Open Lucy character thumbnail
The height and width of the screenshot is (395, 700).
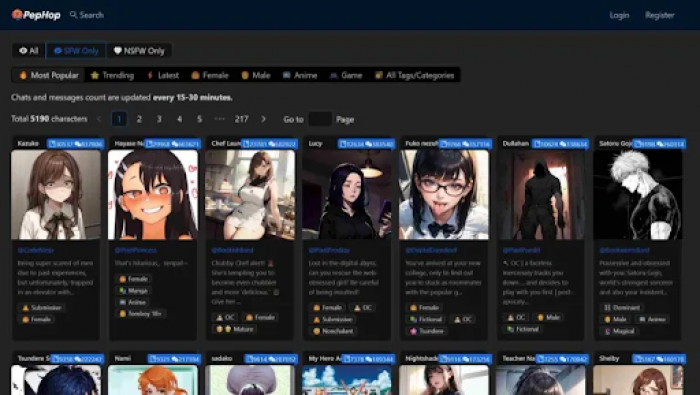click(347, 195)
